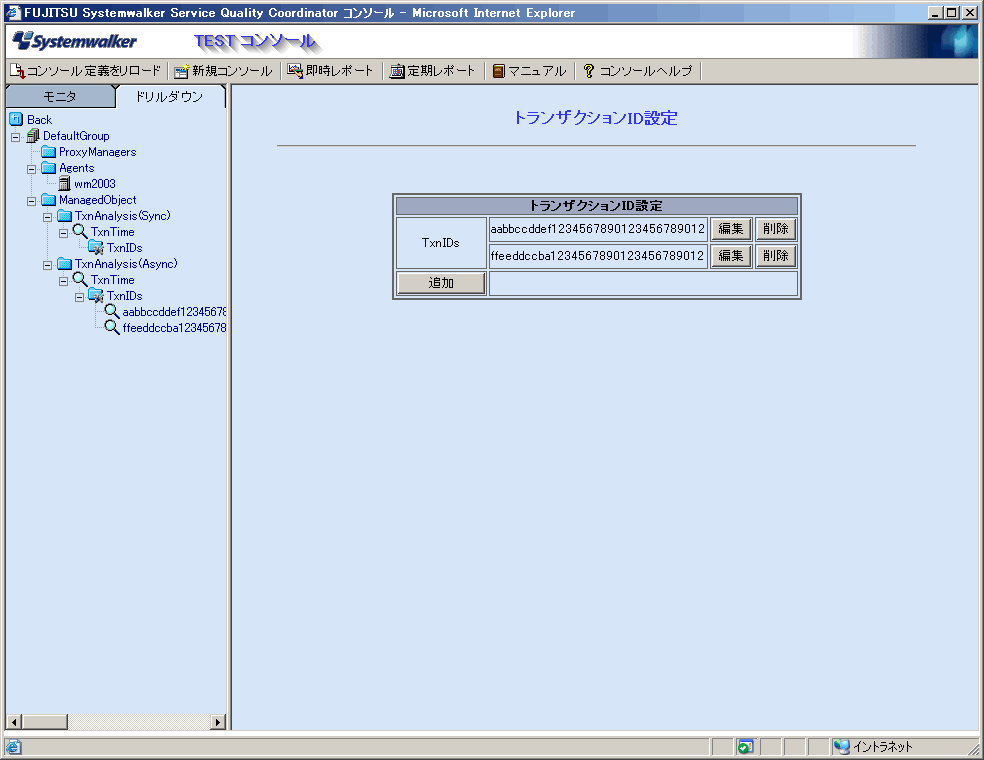
Task: Click the ffeeddccba1234567890123456789012 table cell
Action: pos(598,256)
